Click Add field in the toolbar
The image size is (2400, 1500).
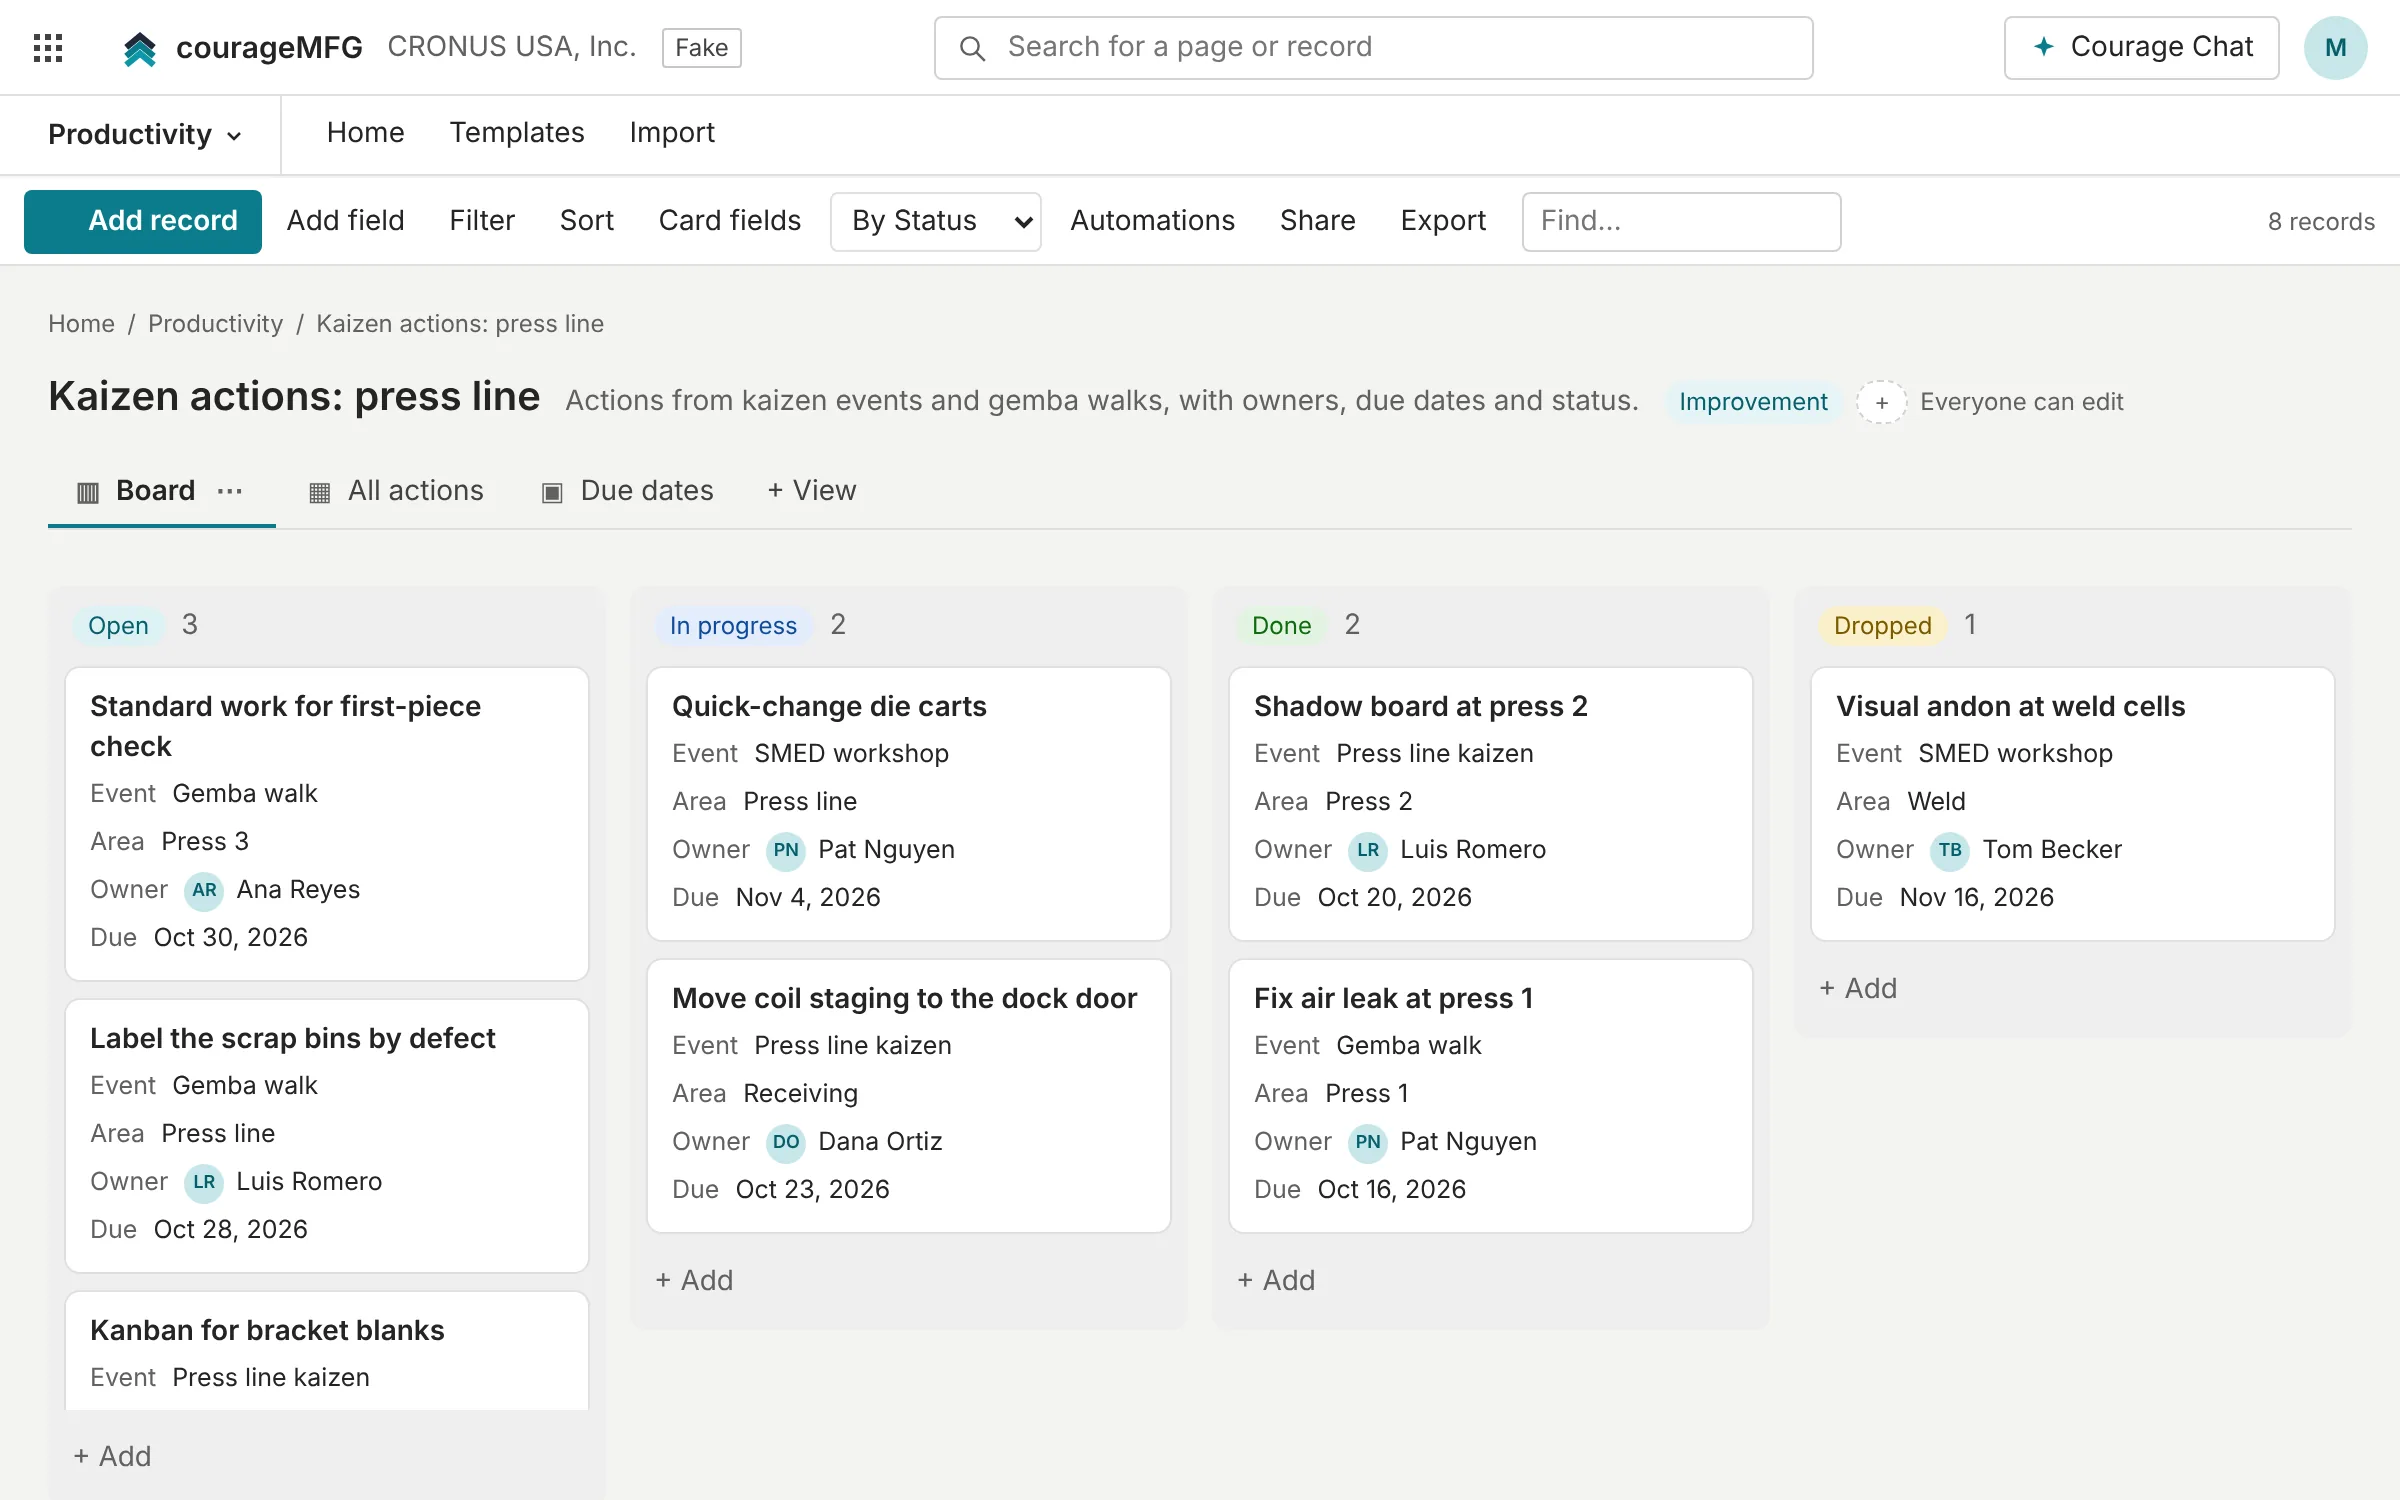(x=345, y=221)
